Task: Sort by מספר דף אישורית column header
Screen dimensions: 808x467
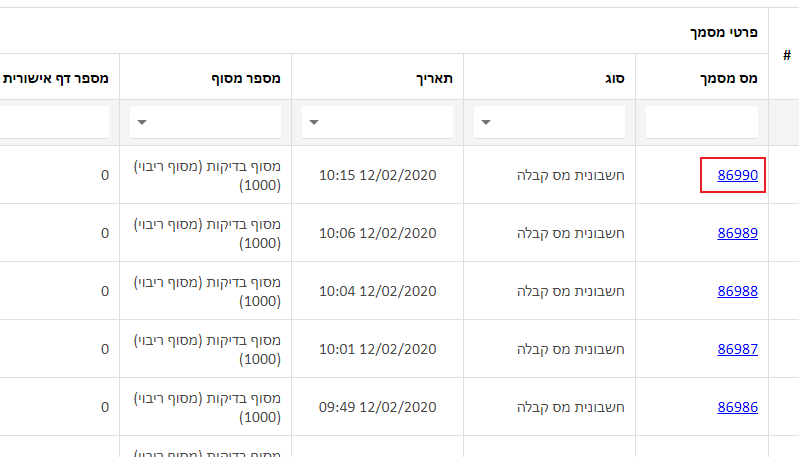Action: pos(56,78)
